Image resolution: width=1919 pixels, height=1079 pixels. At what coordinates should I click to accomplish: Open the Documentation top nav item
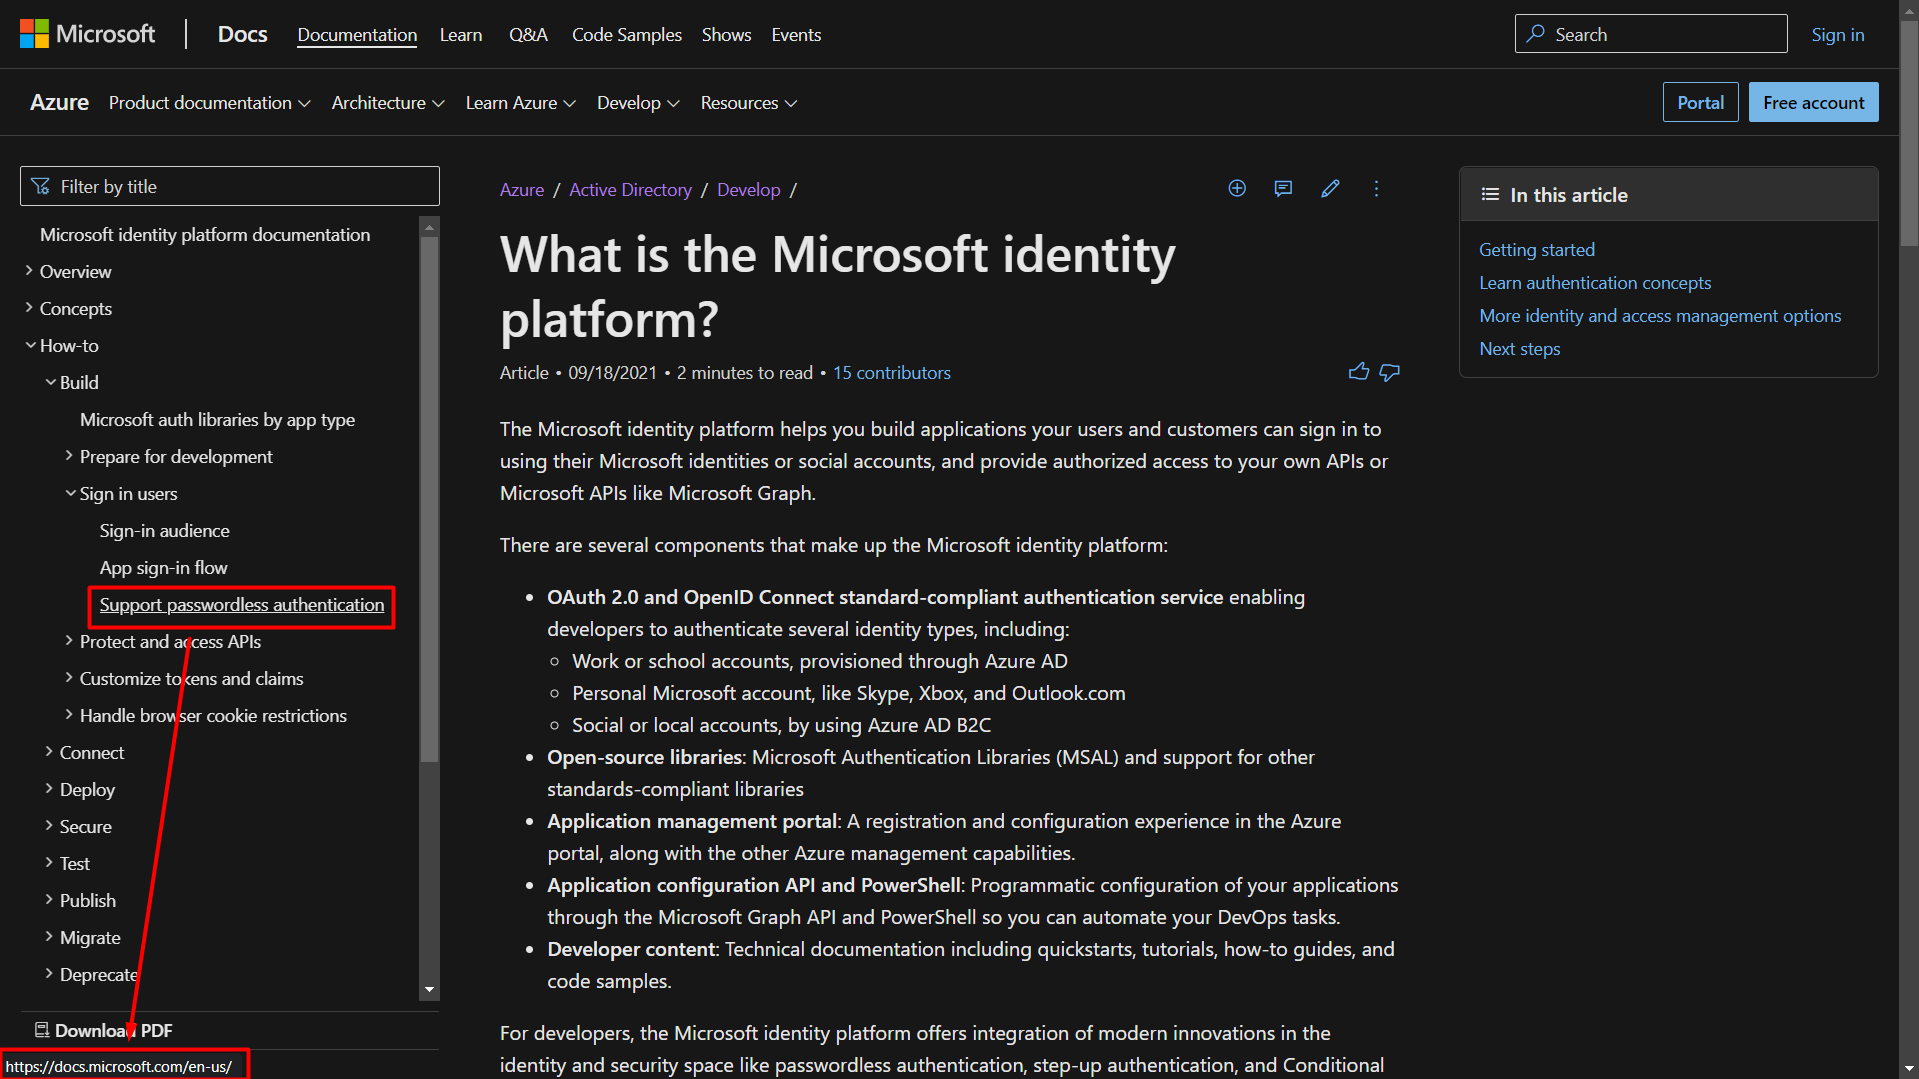point(357,35)
